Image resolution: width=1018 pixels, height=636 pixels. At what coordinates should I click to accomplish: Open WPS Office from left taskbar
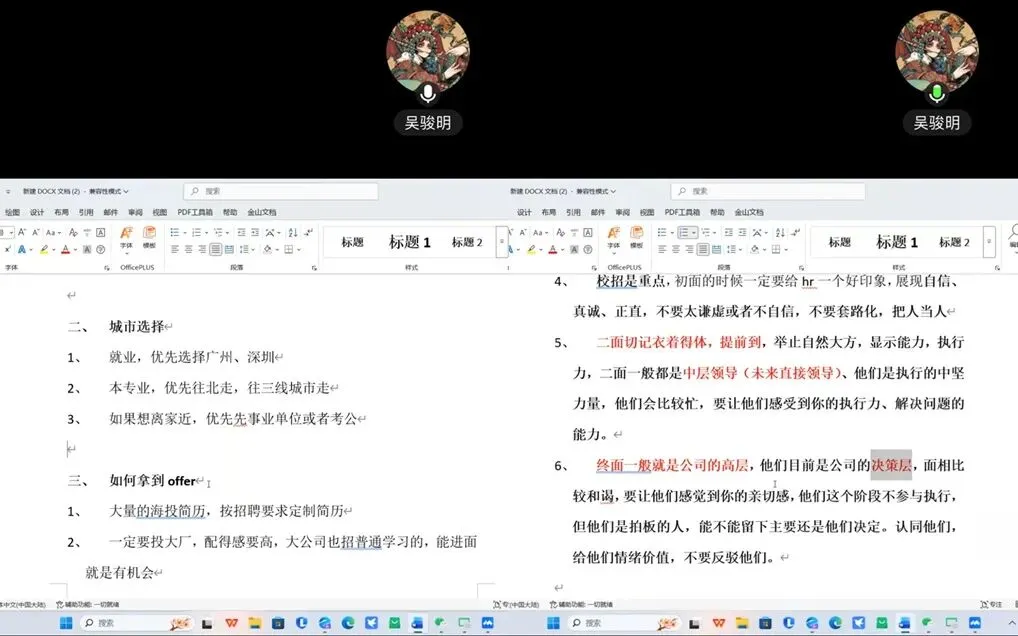pos(231,623)
